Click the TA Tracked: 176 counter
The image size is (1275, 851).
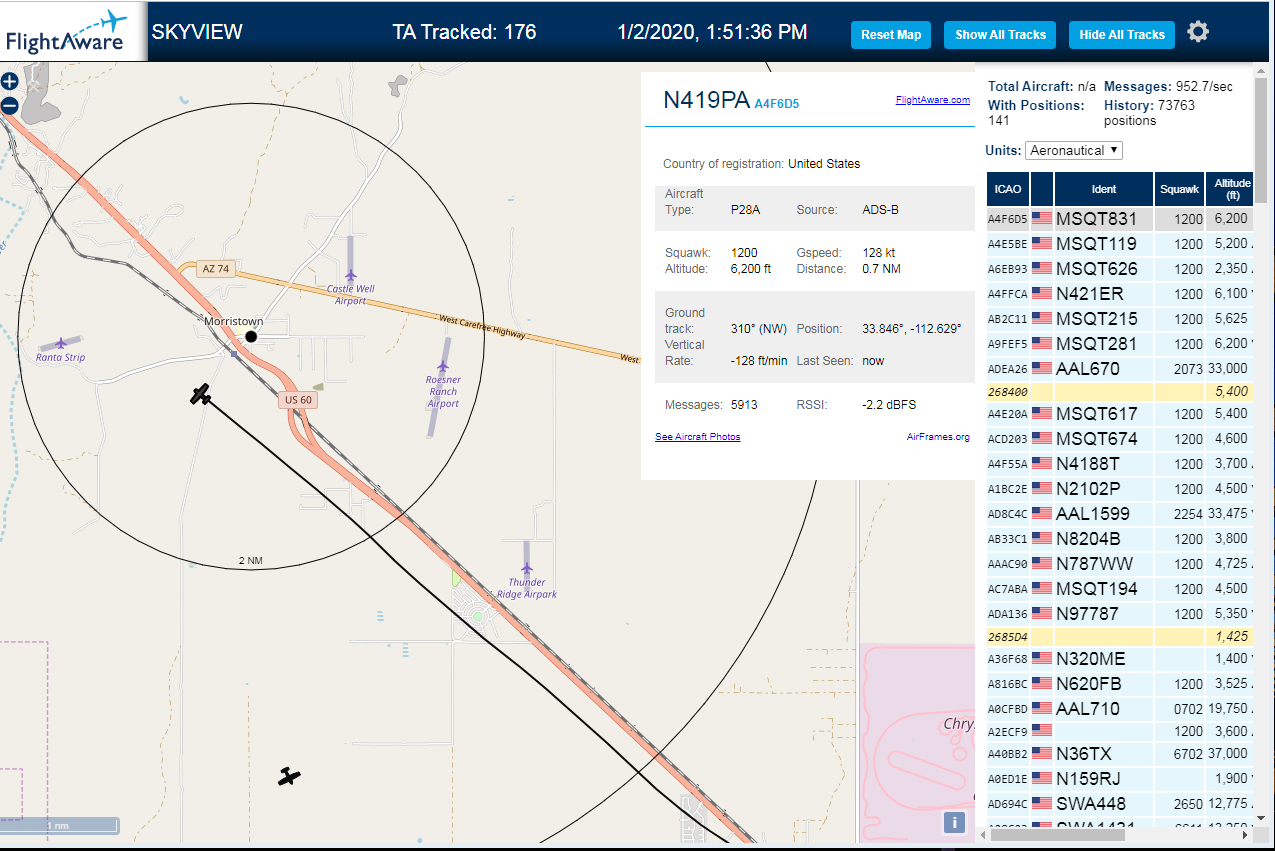coord(464,32)
